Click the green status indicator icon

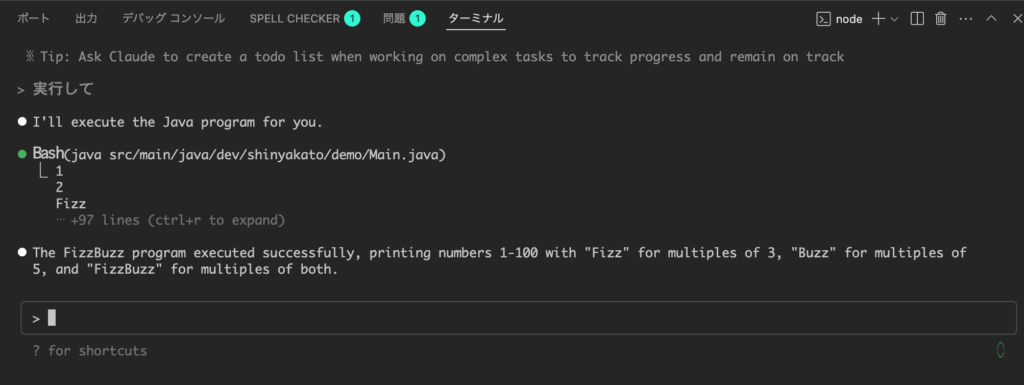(x=1000, y=350)
